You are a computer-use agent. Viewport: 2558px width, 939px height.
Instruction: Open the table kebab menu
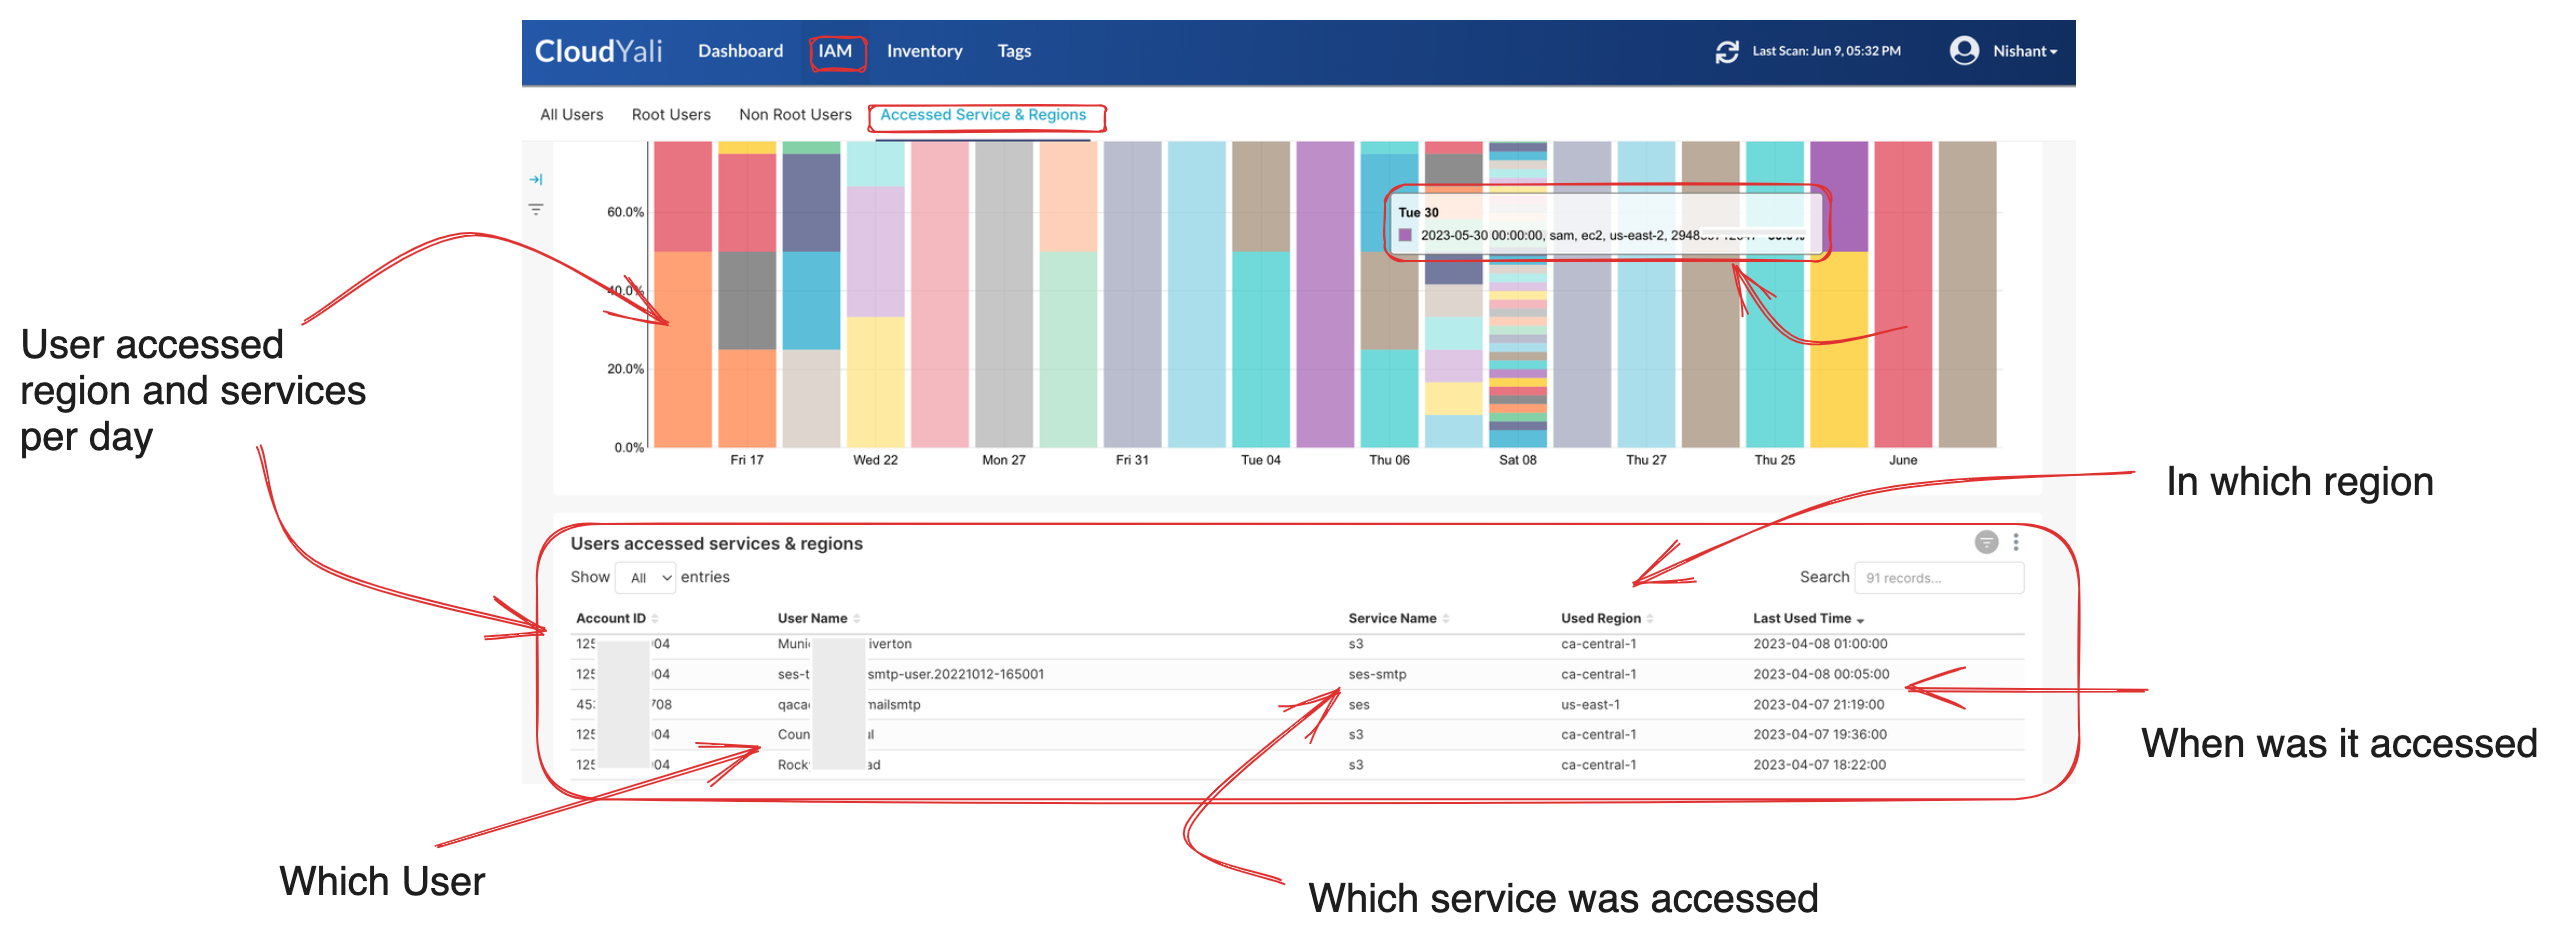point(2016,542)
